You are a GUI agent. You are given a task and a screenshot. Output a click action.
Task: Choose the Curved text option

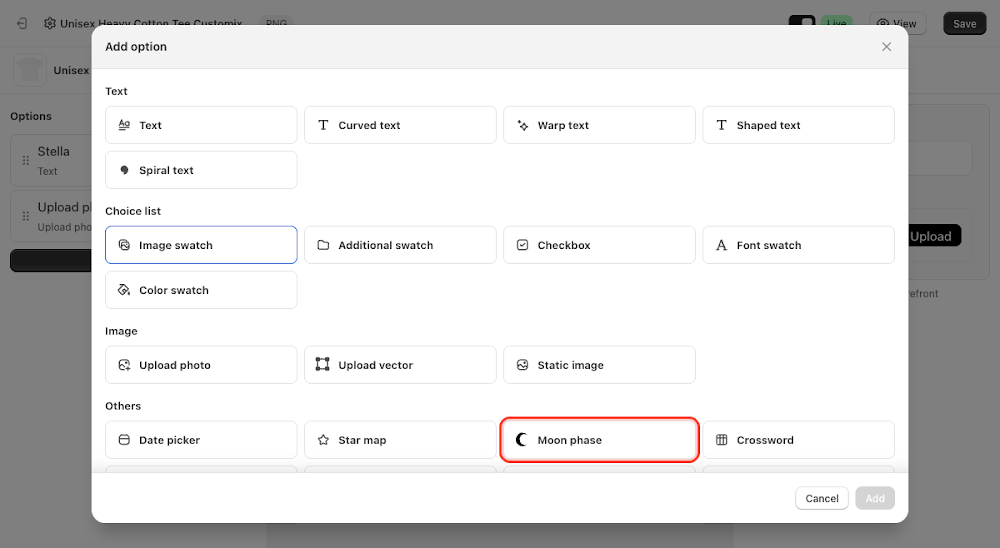400,125
